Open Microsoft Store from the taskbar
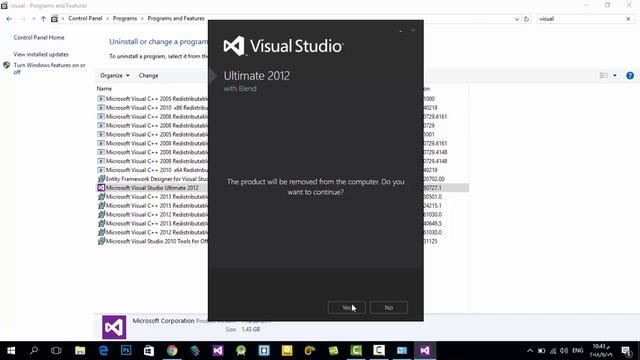 tap(149, 351)
